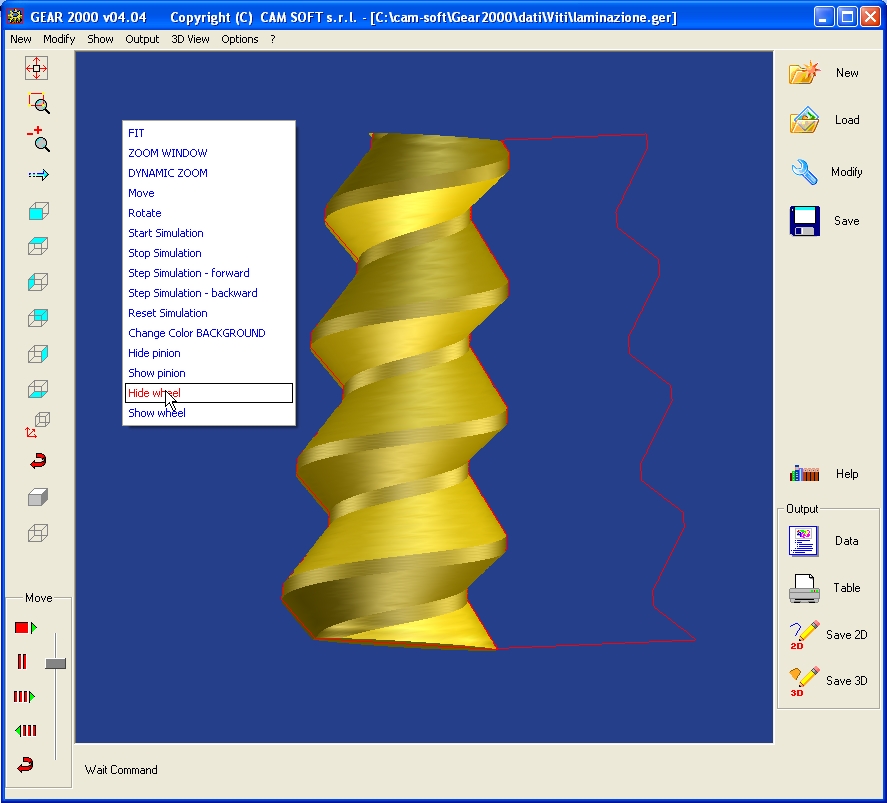887x803 pixels.
Task: Click the axonometric cube with red axes icon
Action: [37, 425]
